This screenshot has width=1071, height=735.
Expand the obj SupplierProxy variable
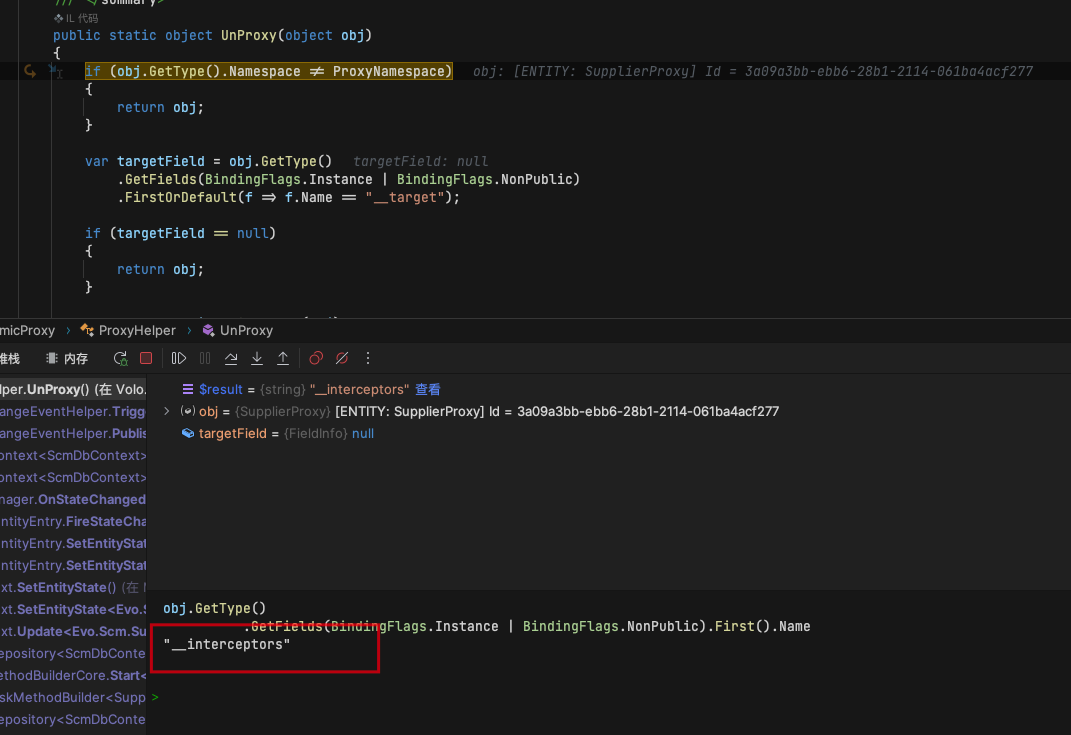167,411
